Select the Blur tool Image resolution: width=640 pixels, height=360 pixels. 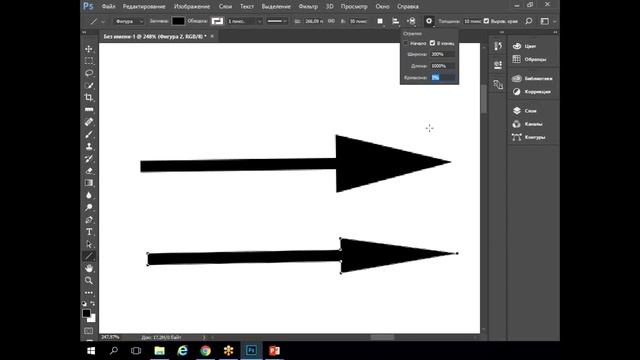(89, 195)
